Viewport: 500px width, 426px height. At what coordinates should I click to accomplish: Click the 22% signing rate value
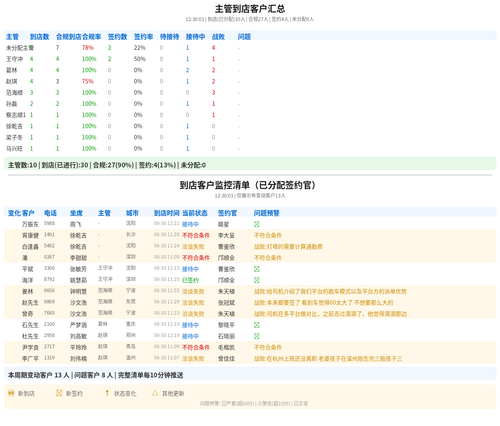pos(140,48)
